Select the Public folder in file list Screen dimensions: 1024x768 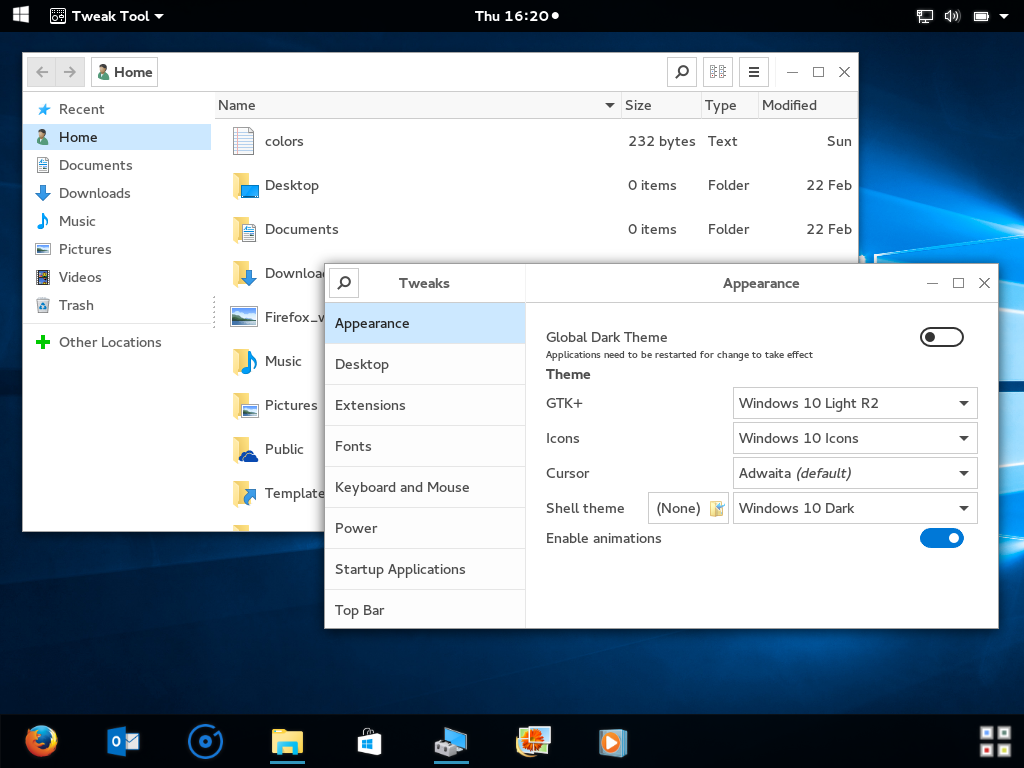pyautogui.click(x=268, y=449)
